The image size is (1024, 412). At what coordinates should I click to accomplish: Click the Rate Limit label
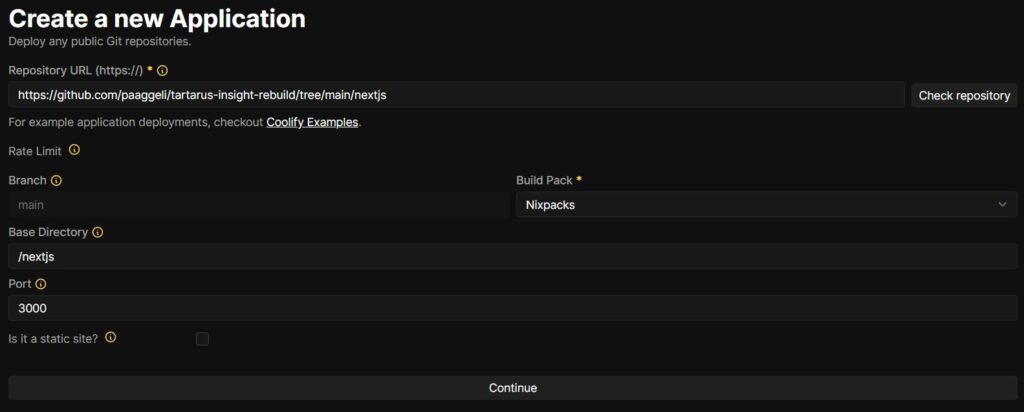click(x=35, y=151)
